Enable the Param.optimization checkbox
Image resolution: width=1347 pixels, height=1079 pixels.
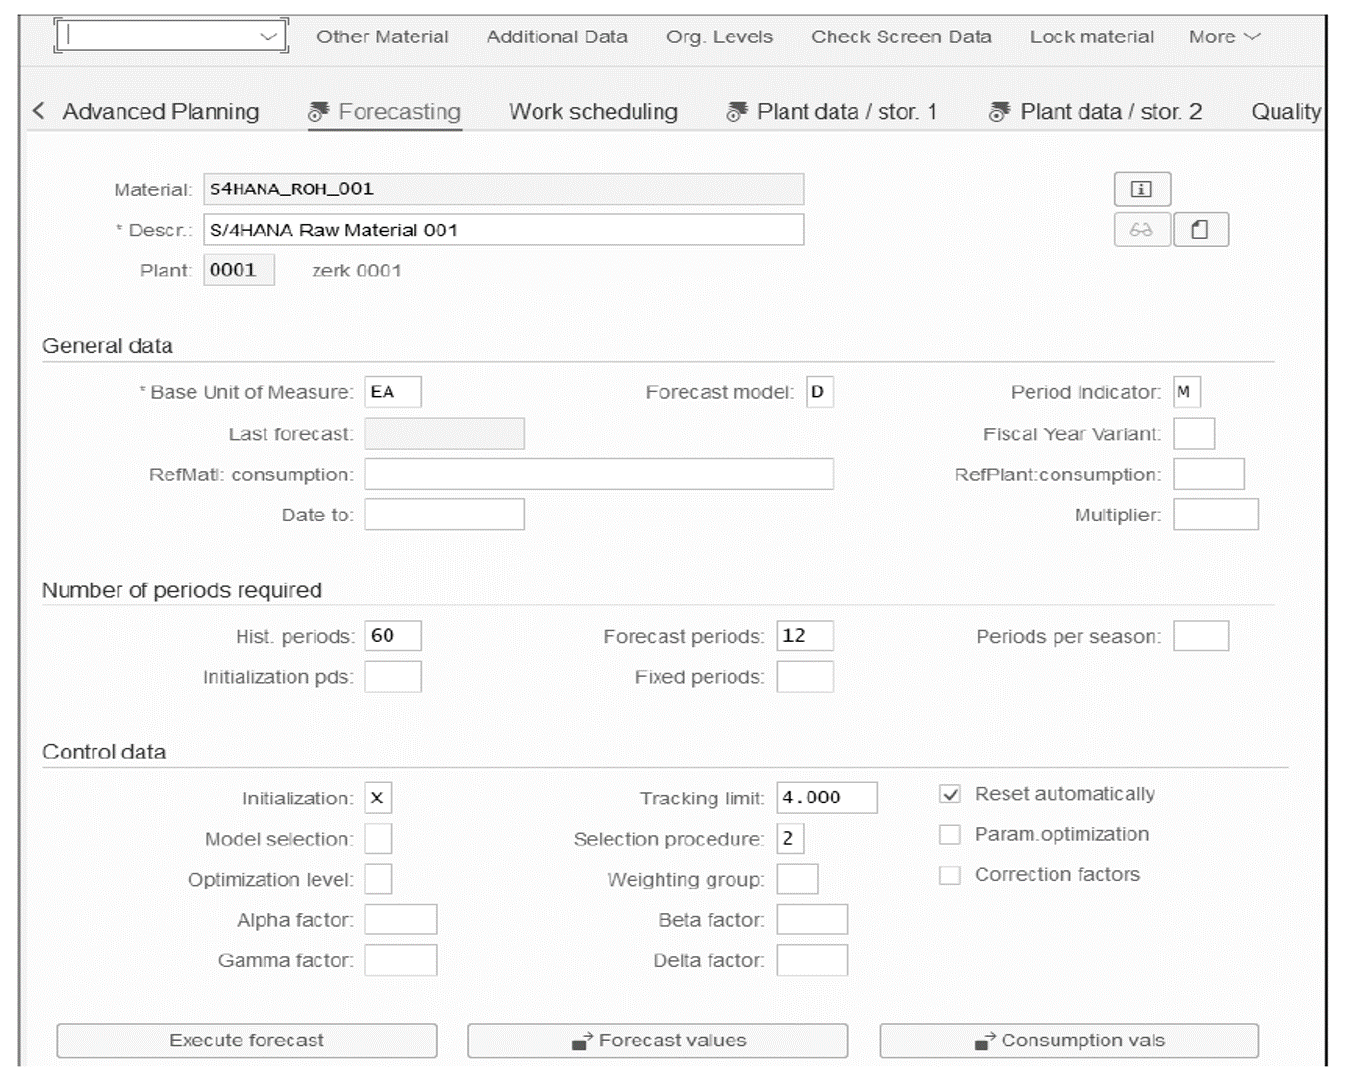pos(949,834)
